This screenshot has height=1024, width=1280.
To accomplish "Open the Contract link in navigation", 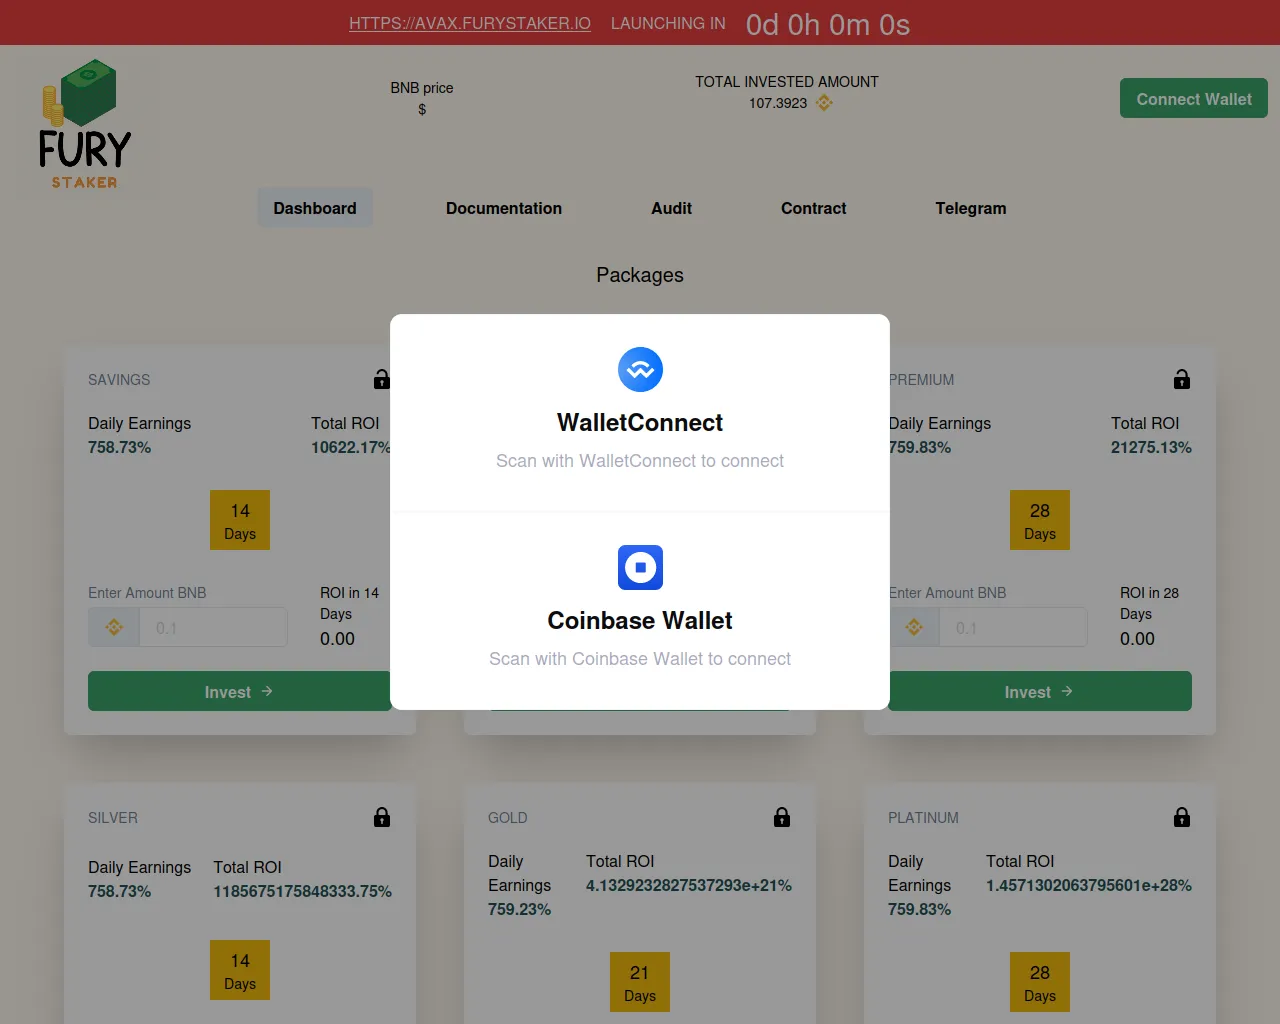I will (x=813, y=208).
